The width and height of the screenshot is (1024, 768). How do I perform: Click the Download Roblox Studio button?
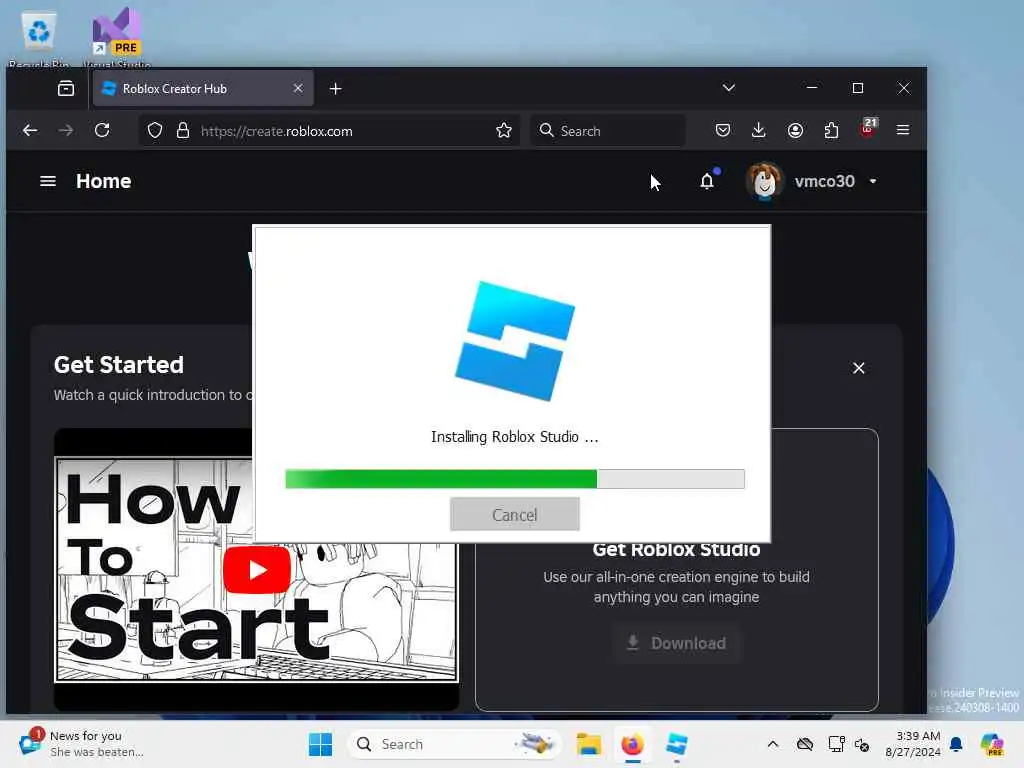pos(676,643)
